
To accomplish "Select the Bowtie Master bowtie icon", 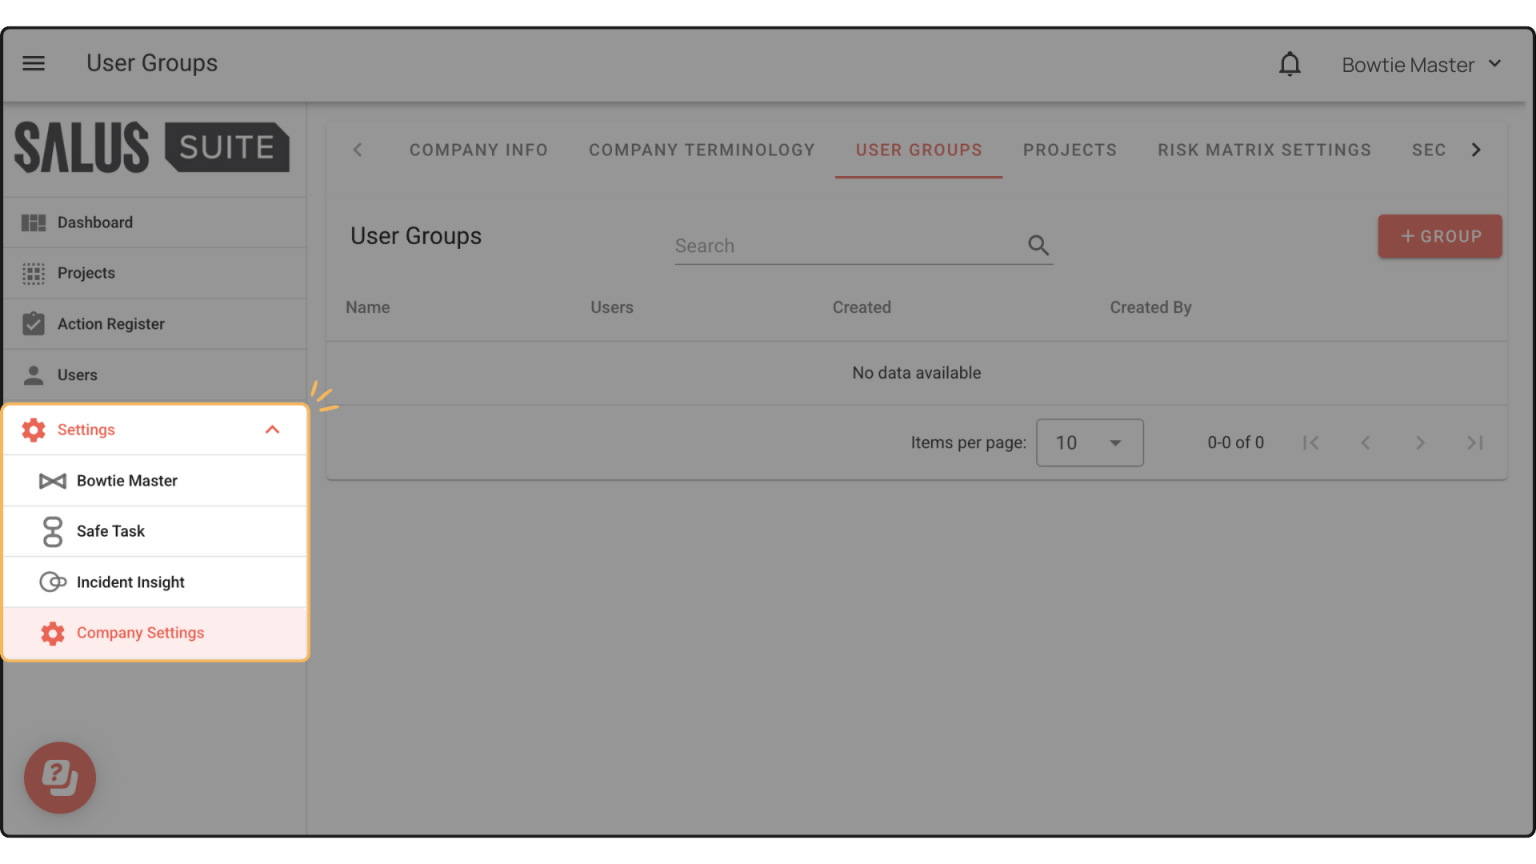I will tap(53, 480).
